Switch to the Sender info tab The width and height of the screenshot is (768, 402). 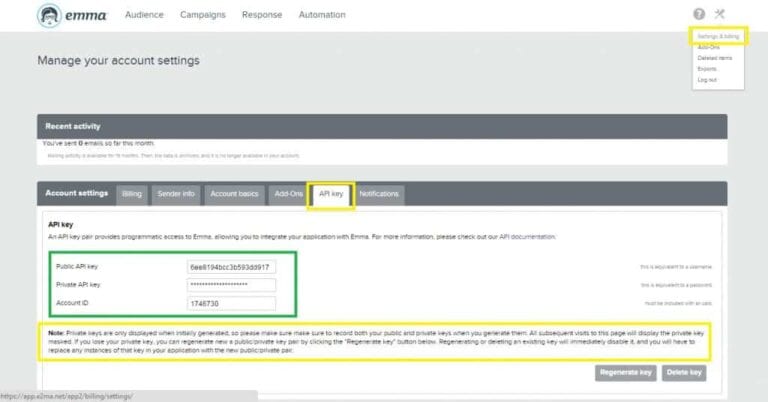point(176,194)
